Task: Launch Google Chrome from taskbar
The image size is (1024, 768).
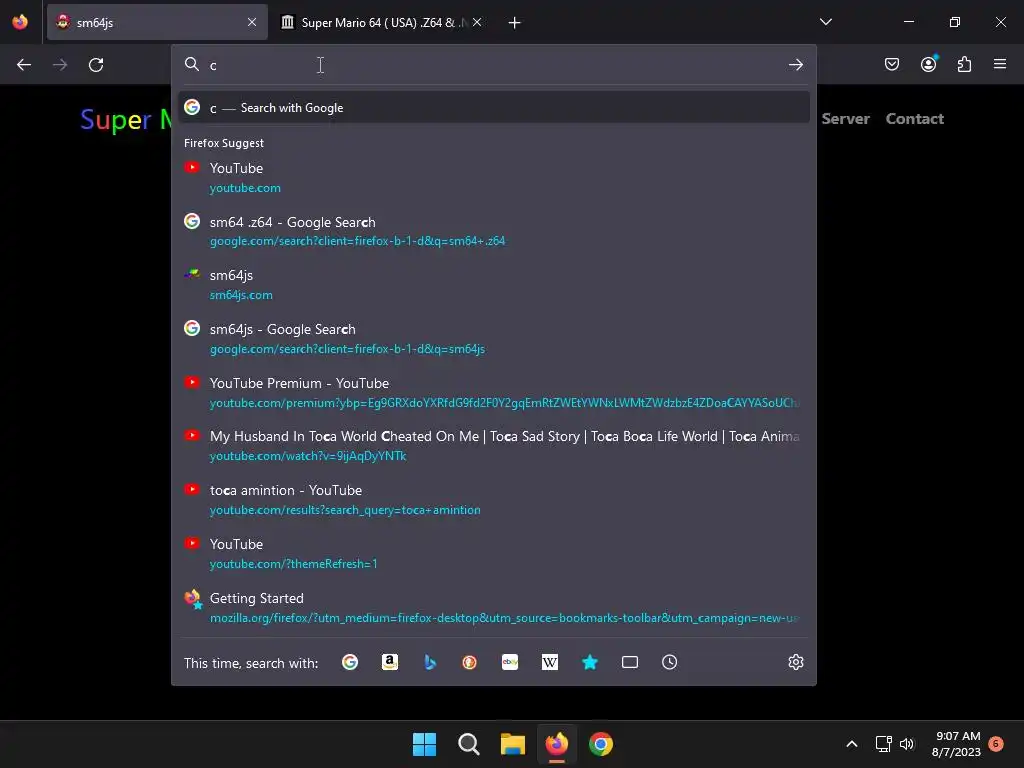Action: pos(601,744)
